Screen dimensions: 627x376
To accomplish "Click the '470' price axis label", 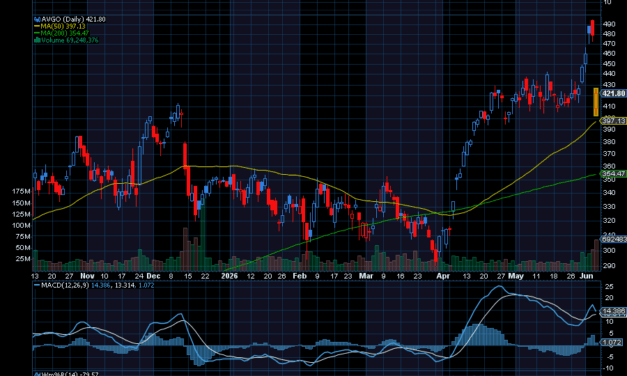I will point(609,44).
